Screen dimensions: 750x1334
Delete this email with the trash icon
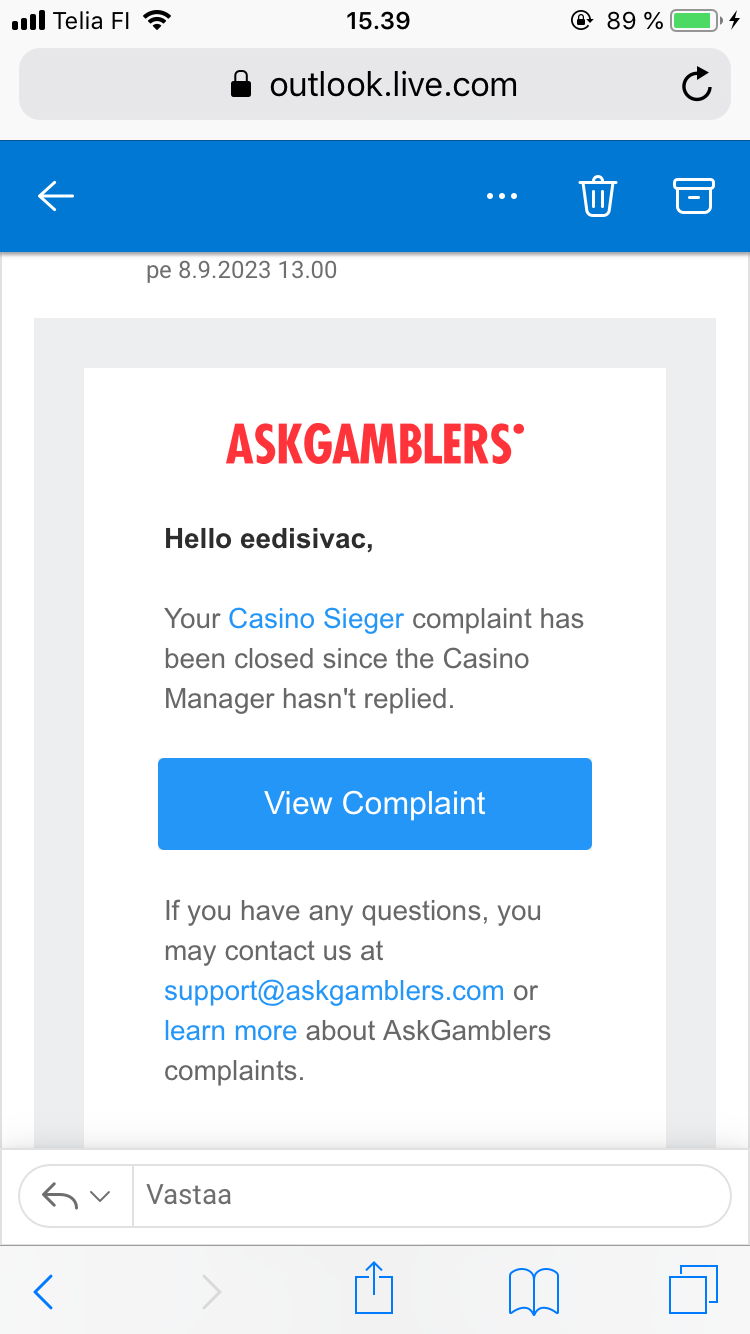598,196
